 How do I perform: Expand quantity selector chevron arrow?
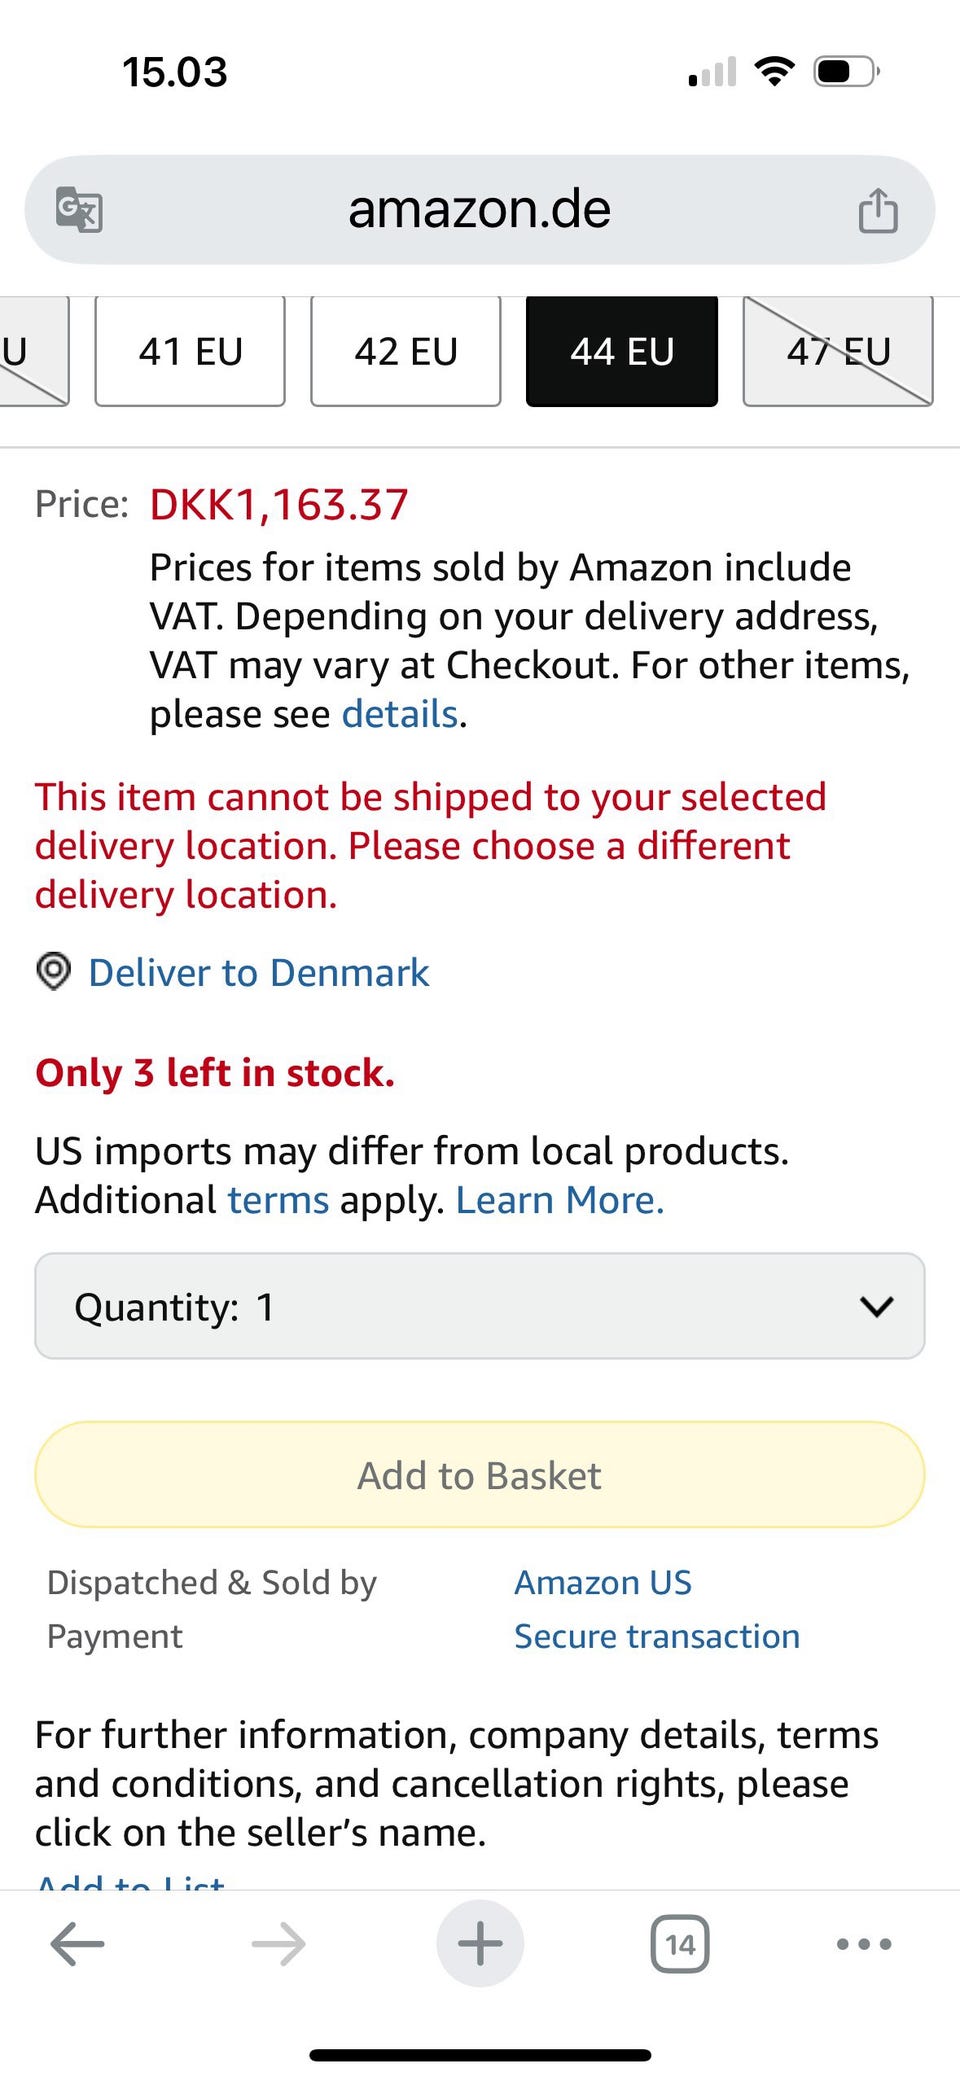coord(876,1306)
